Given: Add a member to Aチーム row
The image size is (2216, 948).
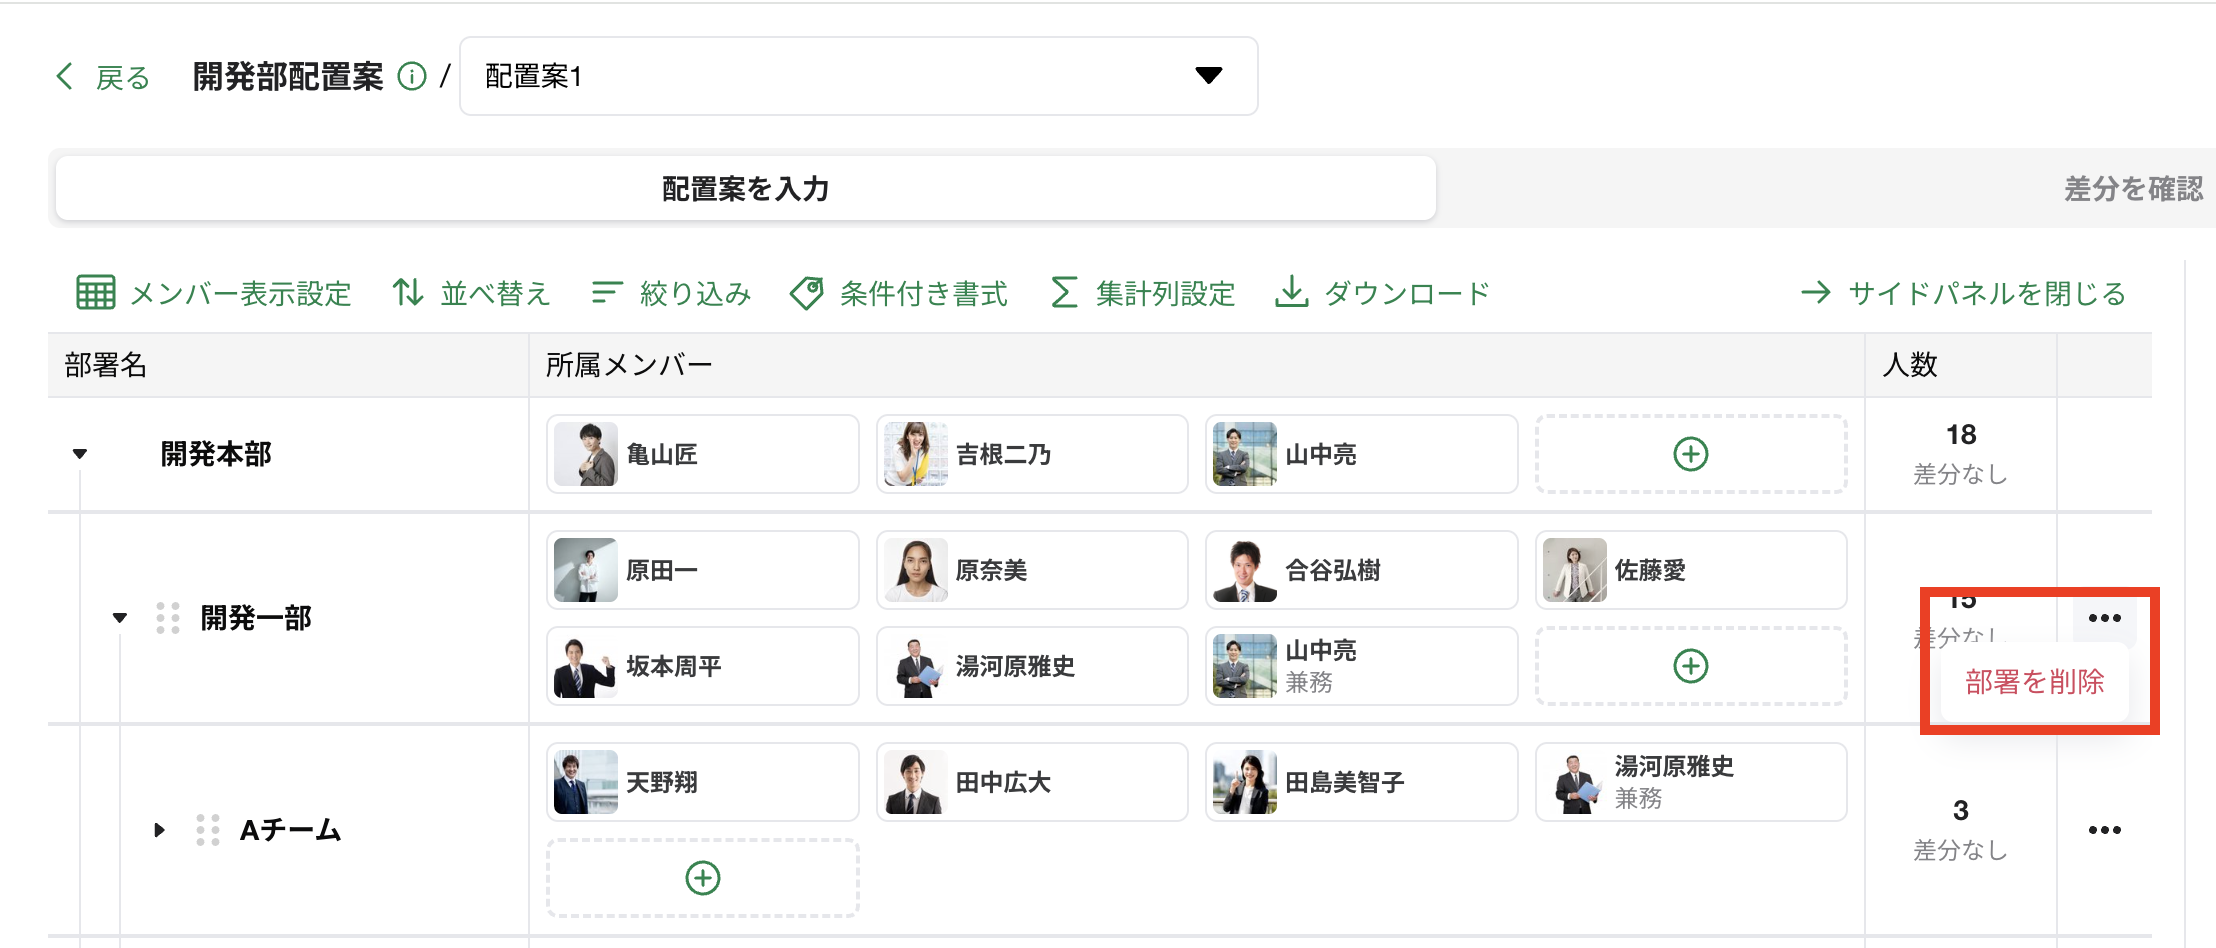Looking at the screenshot, I should tap(702, 878).
